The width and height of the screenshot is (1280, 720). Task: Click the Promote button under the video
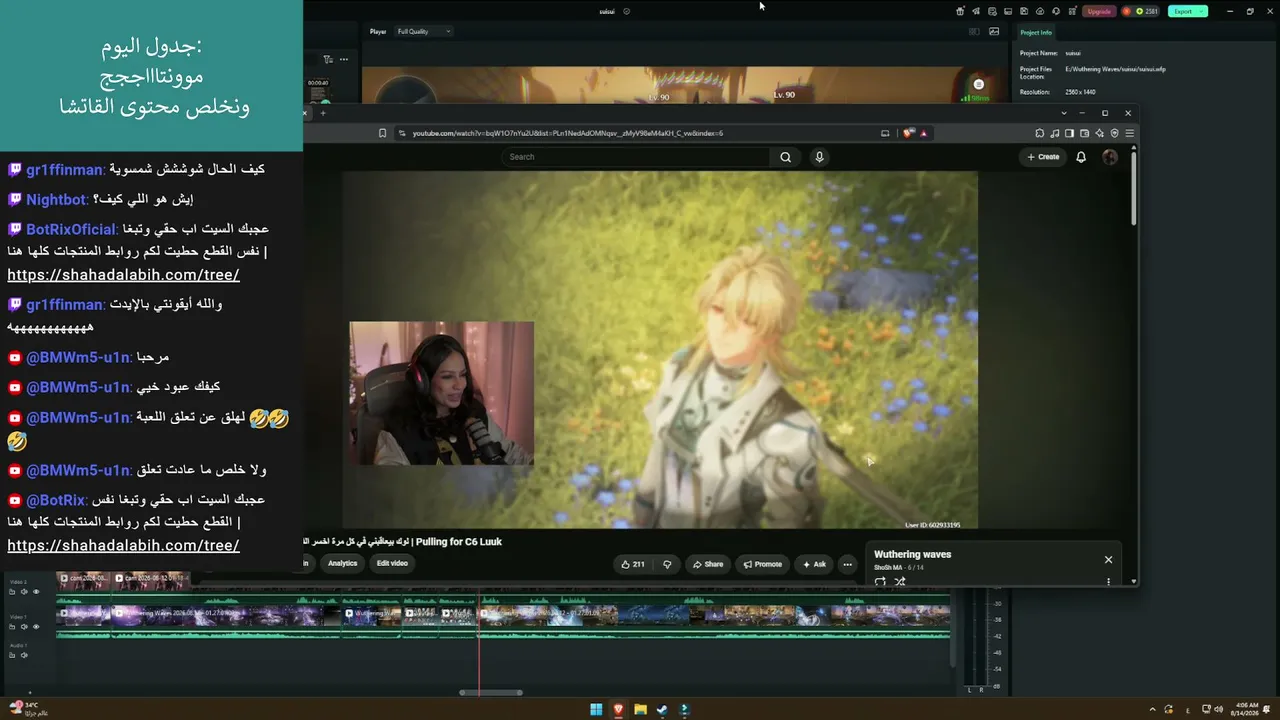pos(762,564)
